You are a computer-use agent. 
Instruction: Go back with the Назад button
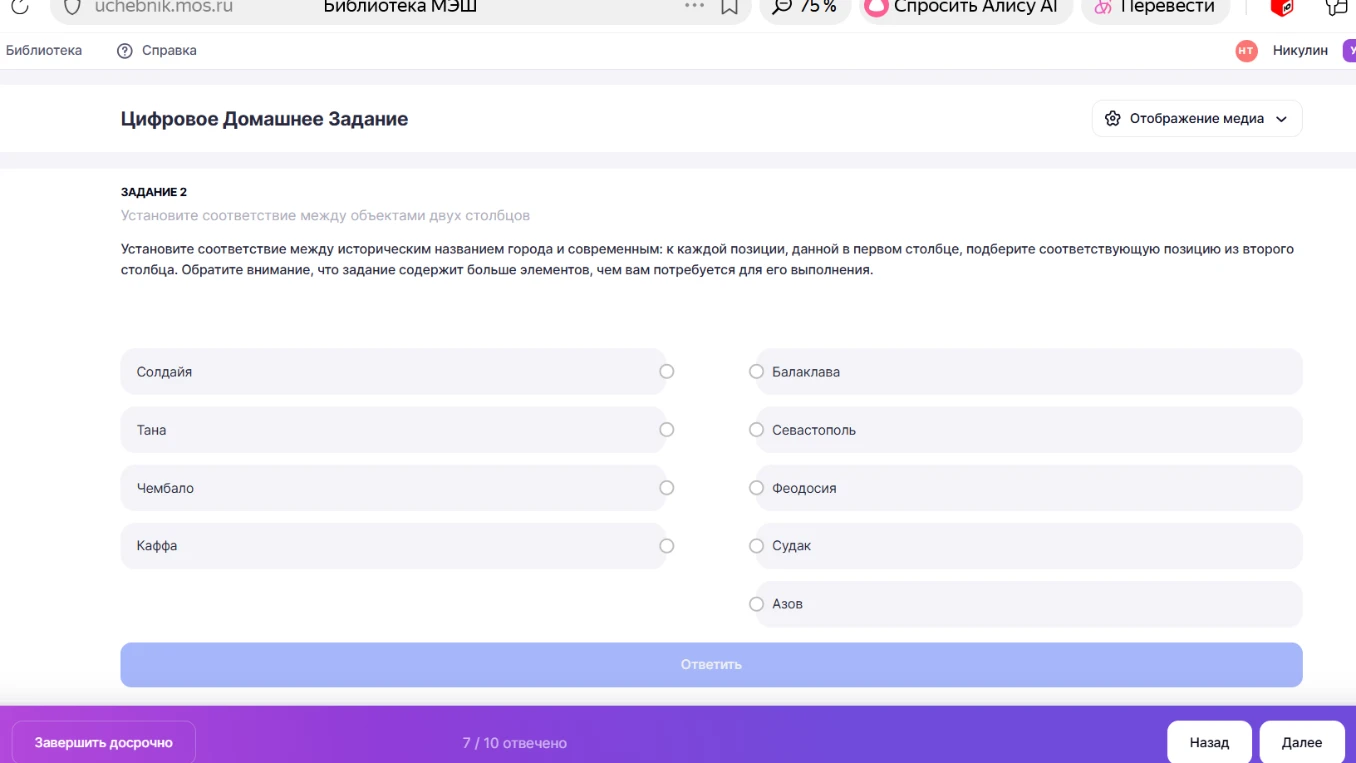click(1209, 742)
